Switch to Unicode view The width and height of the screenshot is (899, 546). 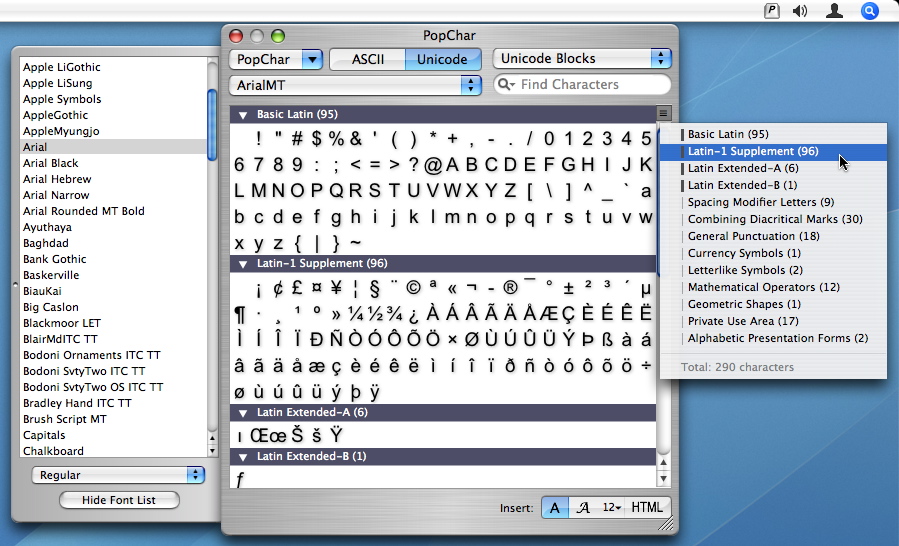click(442, 59)
